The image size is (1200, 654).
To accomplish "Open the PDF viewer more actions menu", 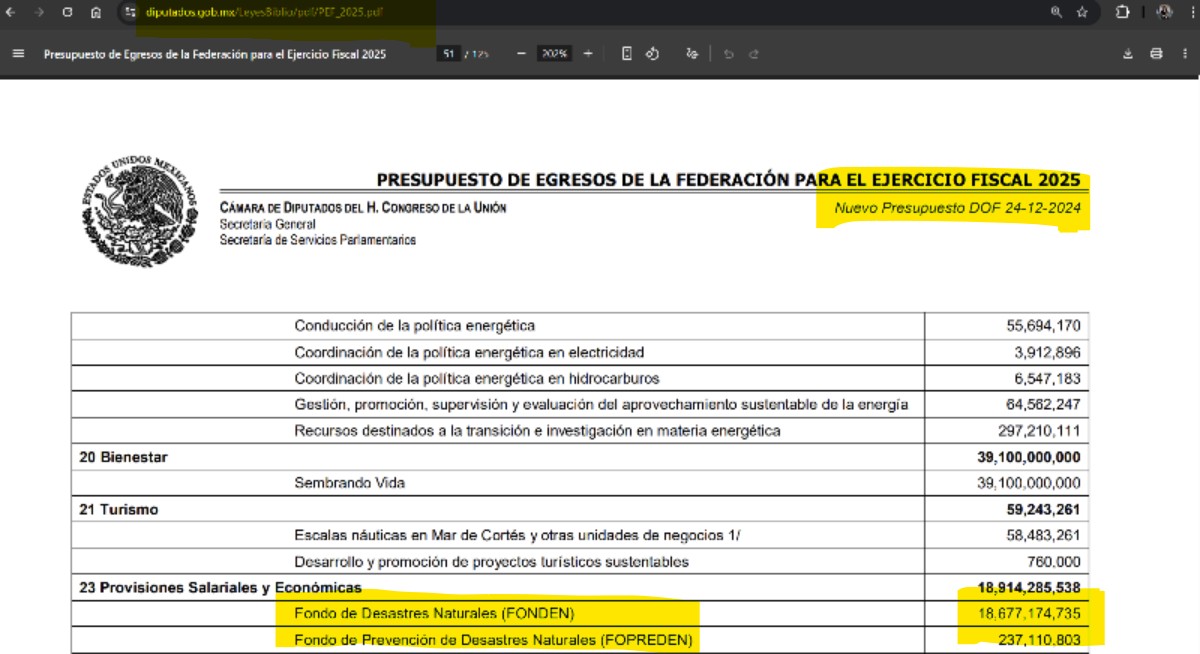I will pyautogui.click(x=1184, y=54).
